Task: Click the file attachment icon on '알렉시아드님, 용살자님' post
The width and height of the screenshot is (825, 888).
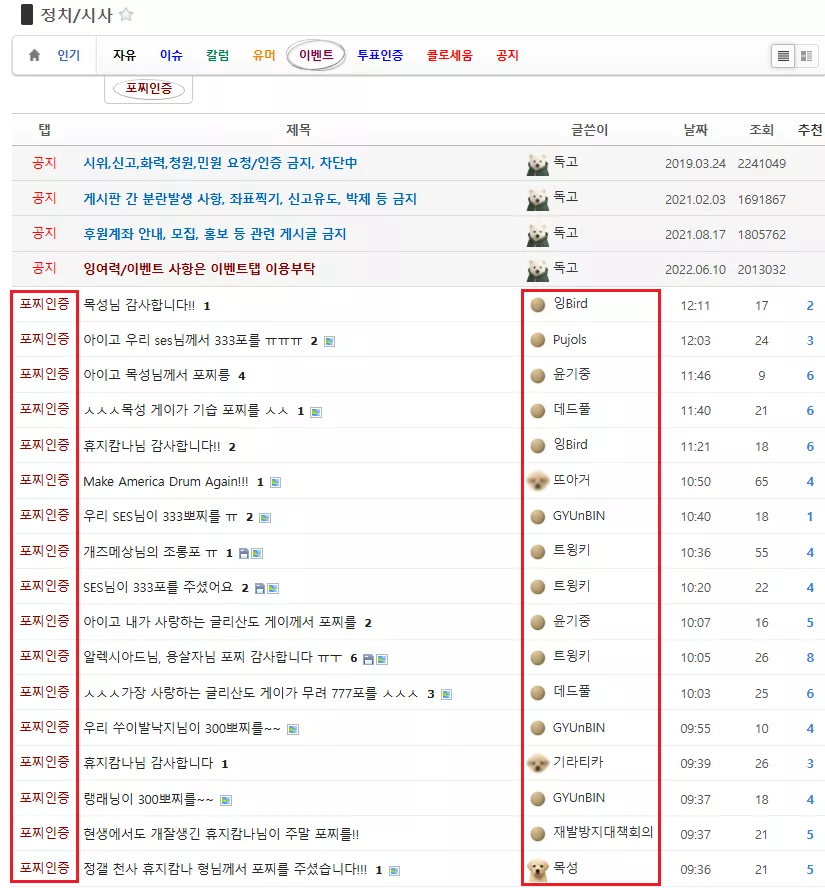Action: pyautogui.click(x=368, y=659)
